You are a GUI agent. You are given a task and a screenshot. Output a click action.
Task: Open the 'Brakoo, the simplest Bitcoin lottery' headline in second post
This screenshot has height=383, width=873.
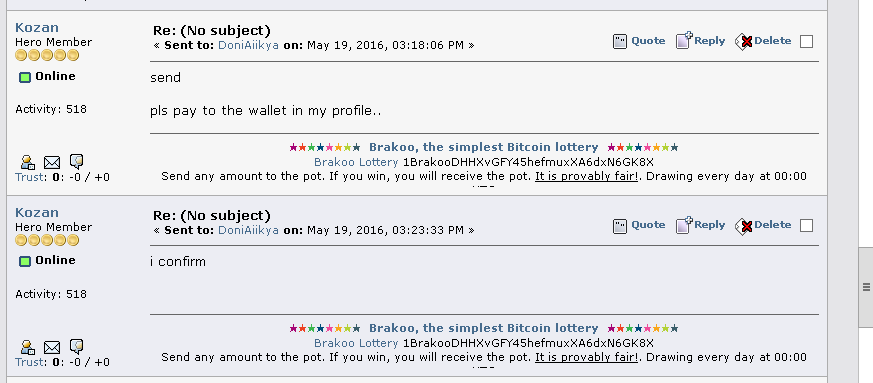[483, 328]
